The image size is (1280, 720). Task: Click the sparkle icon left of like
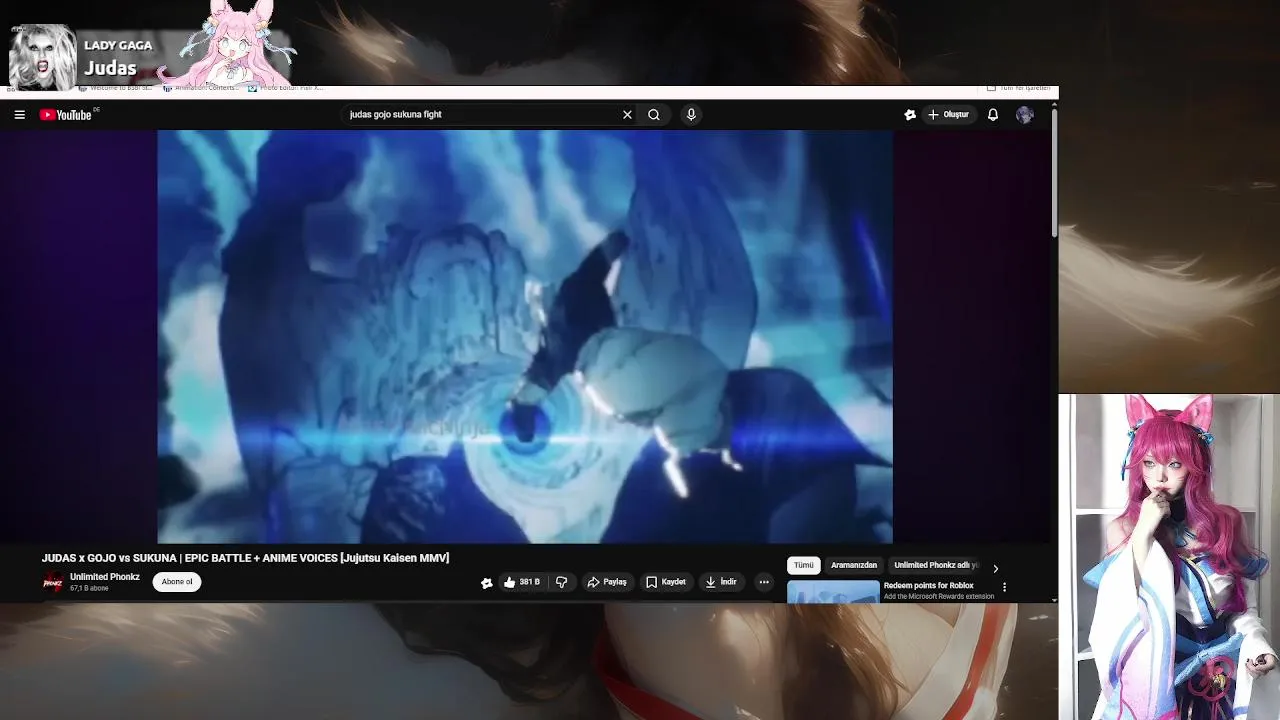pyautogui.click(x=487, y=583)
